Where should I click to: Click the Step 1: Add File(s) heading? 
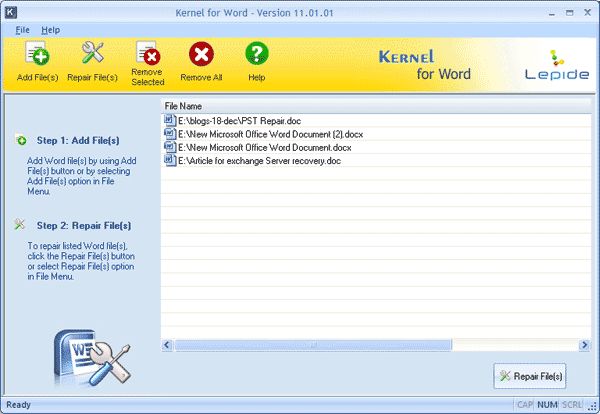pyautogui.click(x=78, y=140)
